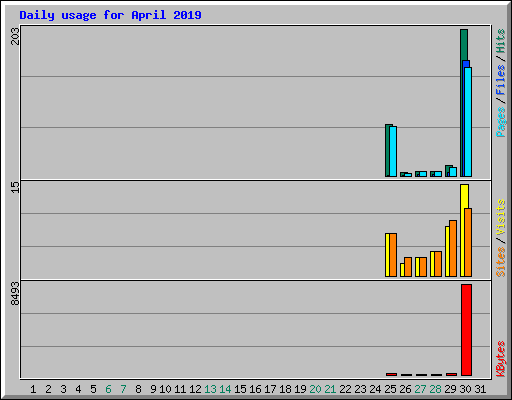This screenshot has height=400, width=512.
Task: Click green weekend day 6 on the axis
Action: (108, 389)
